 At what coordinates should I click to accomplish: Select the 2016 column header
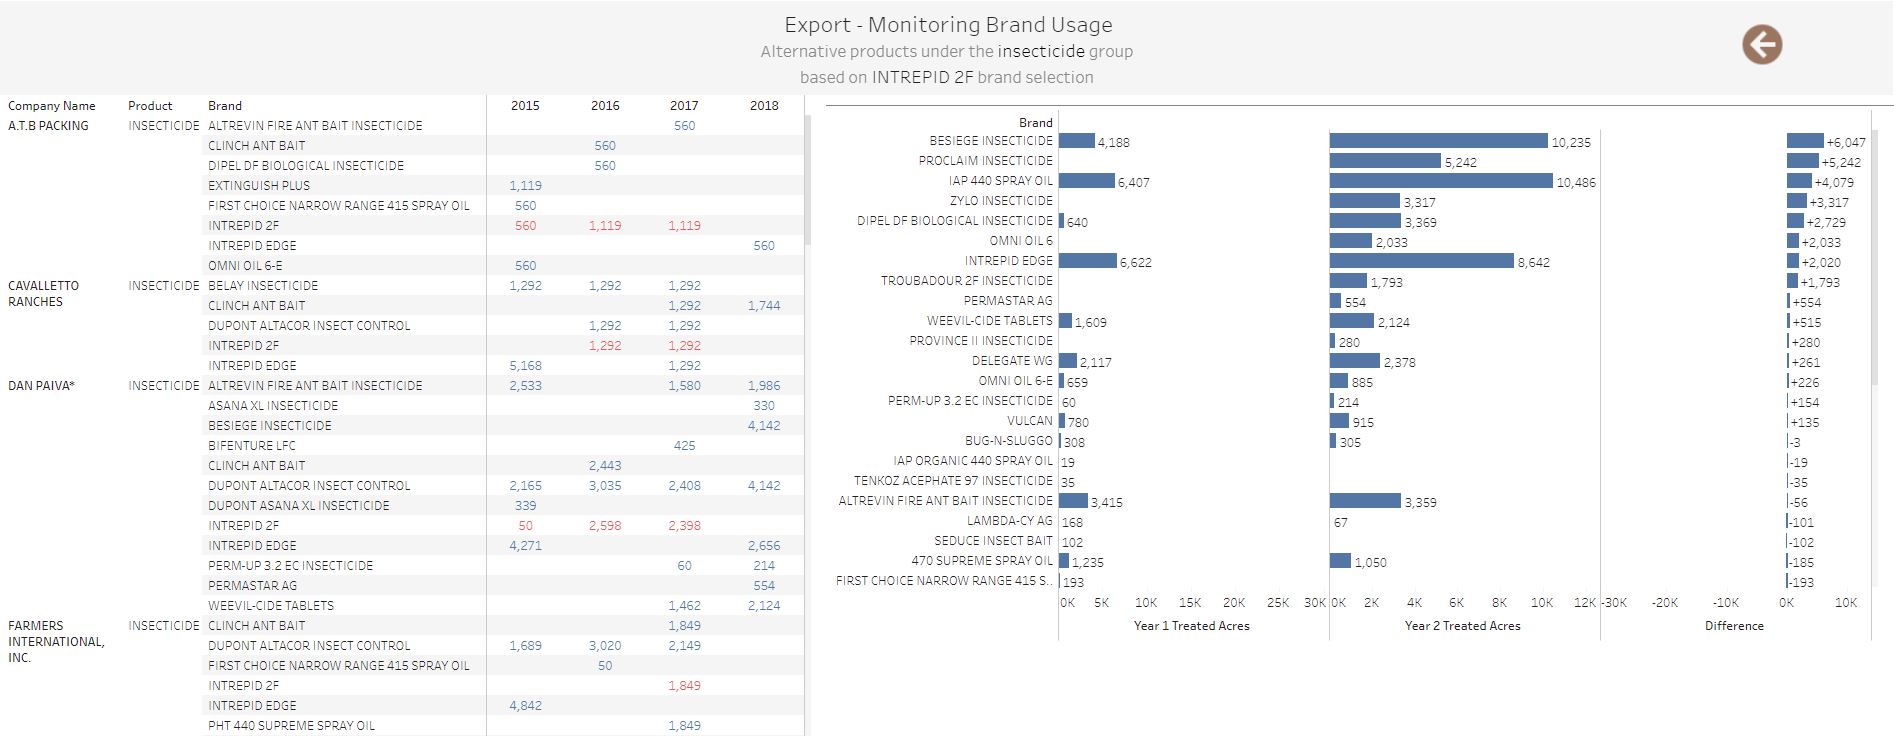coord(605,105)
